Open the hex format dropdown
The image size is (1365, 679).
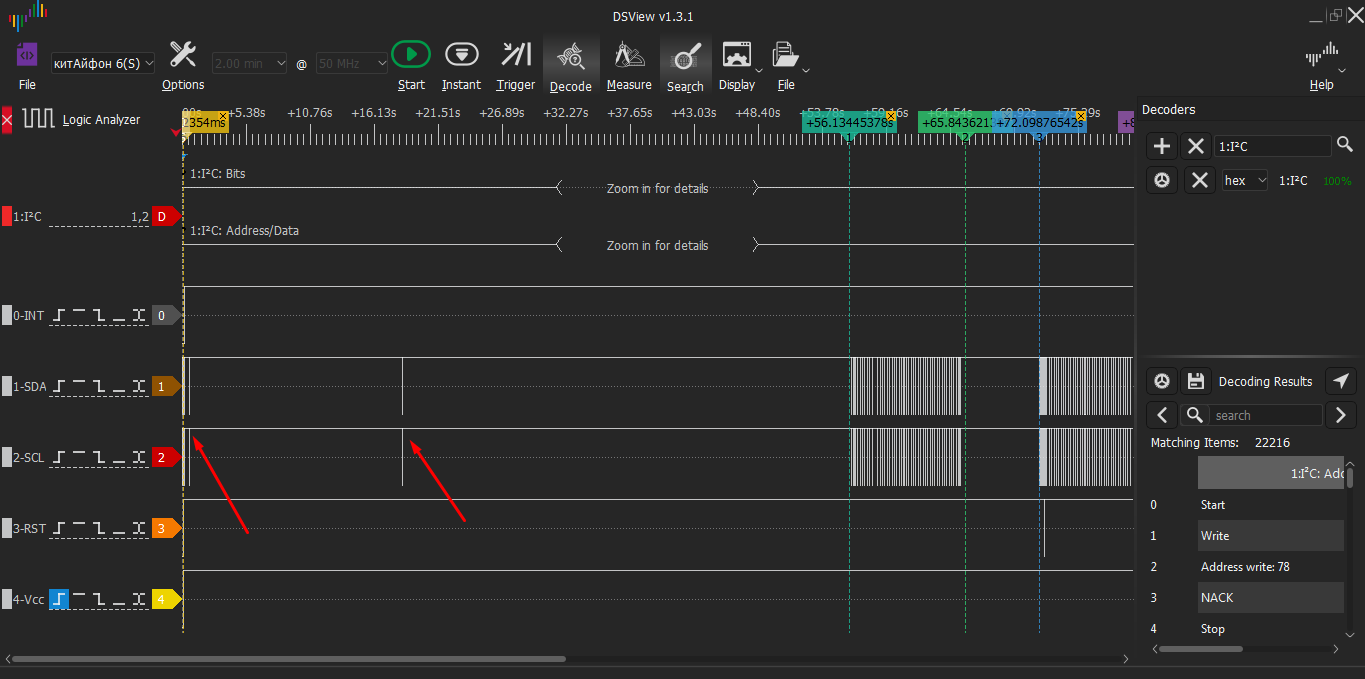(1245, 180)
